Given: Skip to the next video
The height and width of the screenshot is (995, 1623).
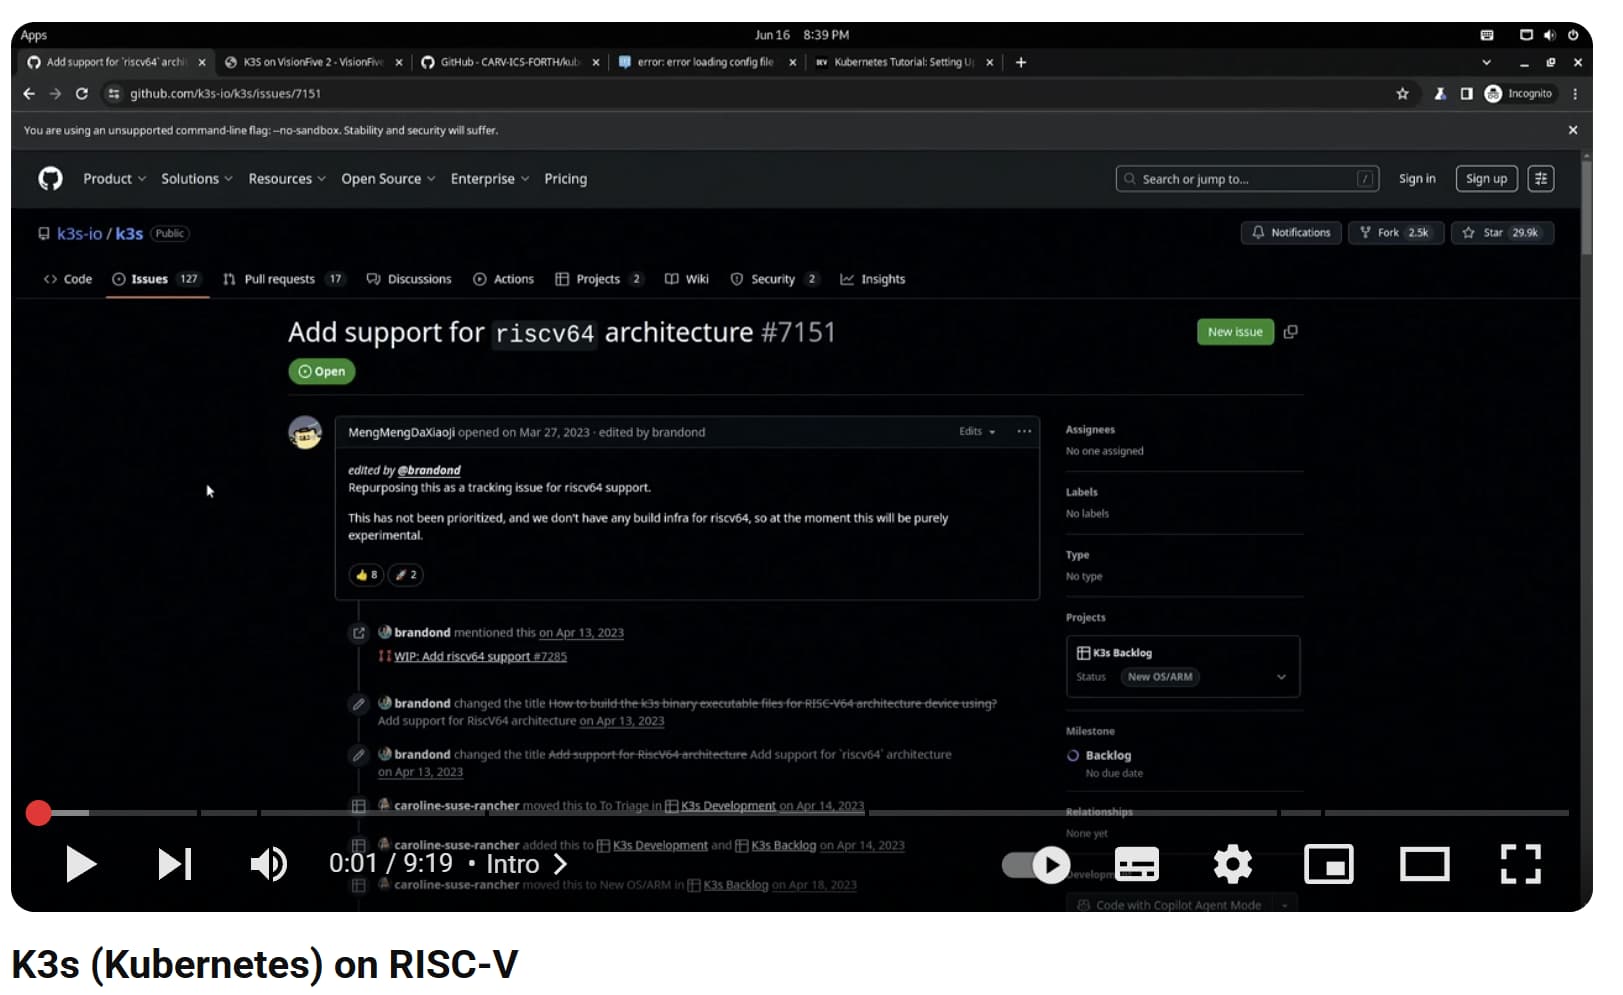Looking at the screenshot, I should click(175, 864).
